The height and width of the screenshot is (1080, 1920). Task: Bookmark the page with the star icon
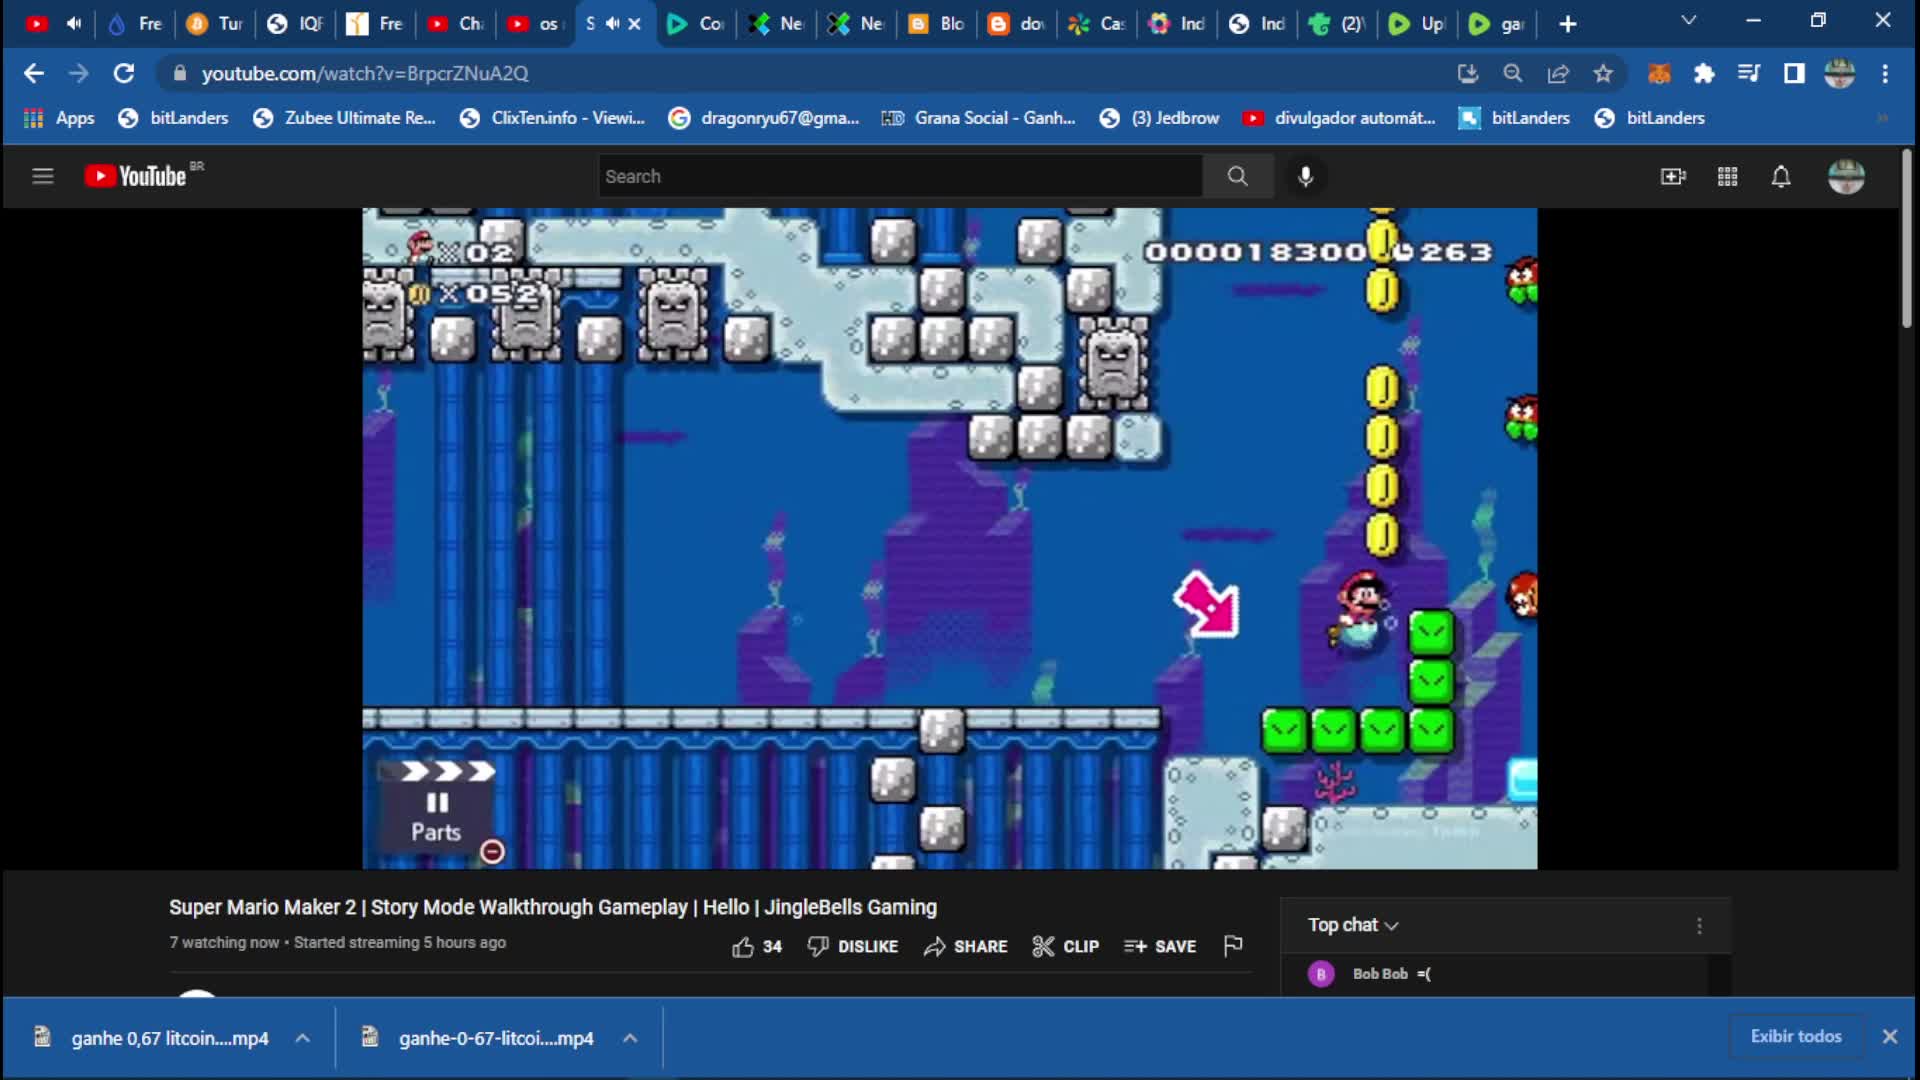point(1604,73)
